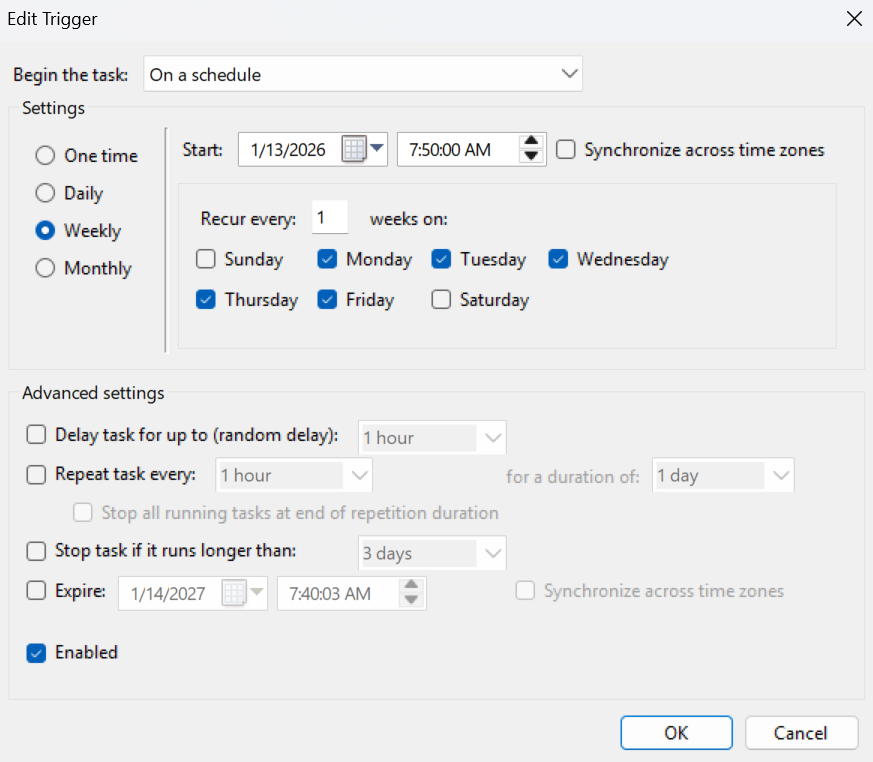Enable the random delay option
The width and height of the screenshot is (873, 762).
[x=36, y=434]
